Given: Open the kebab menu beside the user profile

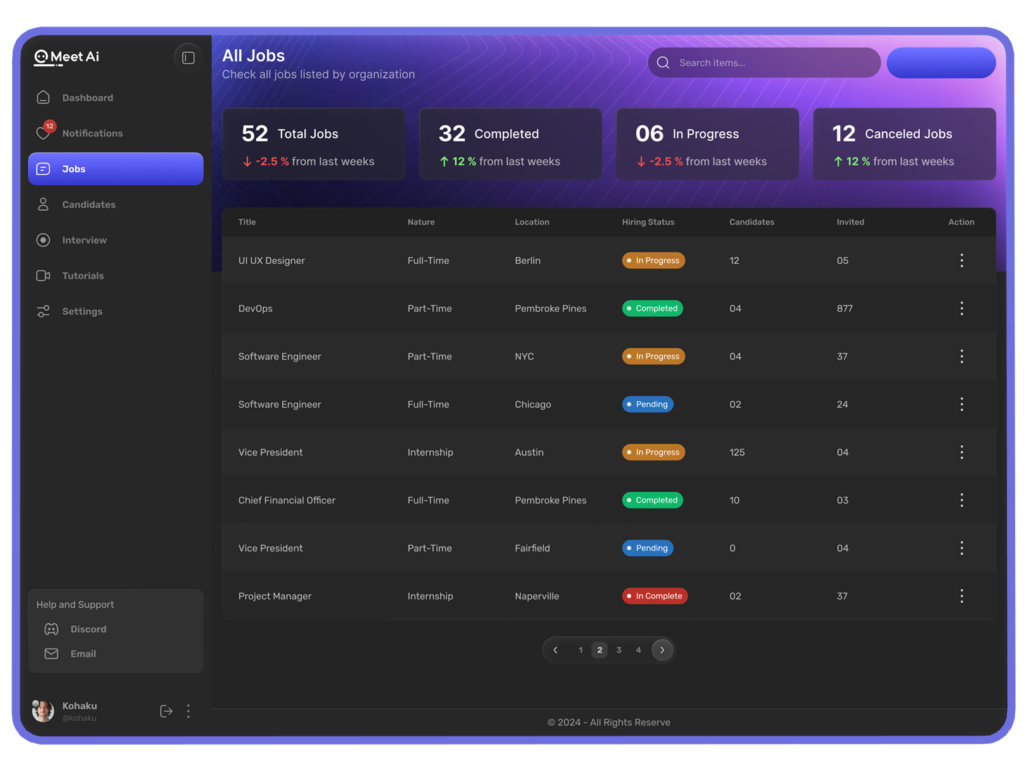Looking at the screenshot, I should [188, 710].
